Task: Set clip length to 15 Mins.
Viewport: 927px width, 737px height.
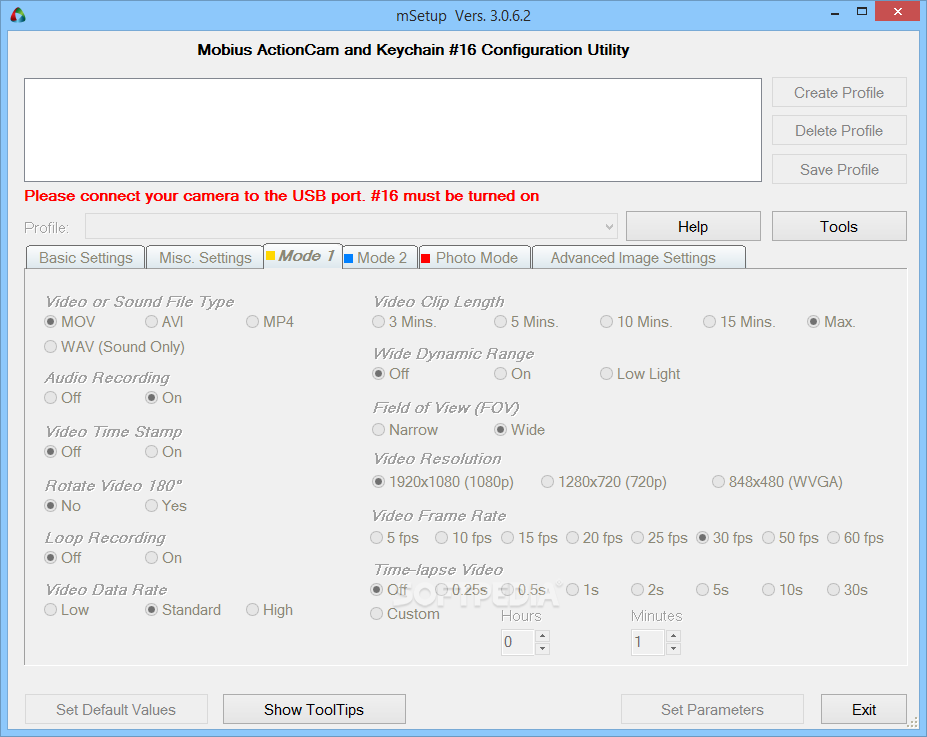Action: tap(740, 322)
